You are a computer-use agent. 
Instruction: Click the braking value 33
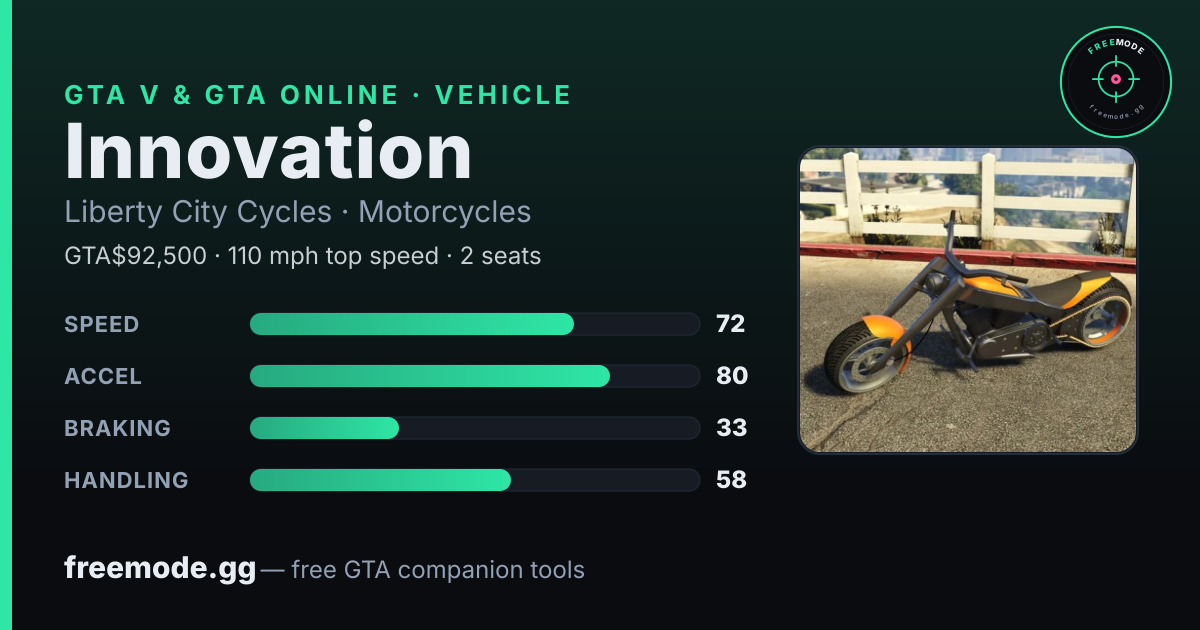coord(732,428)
